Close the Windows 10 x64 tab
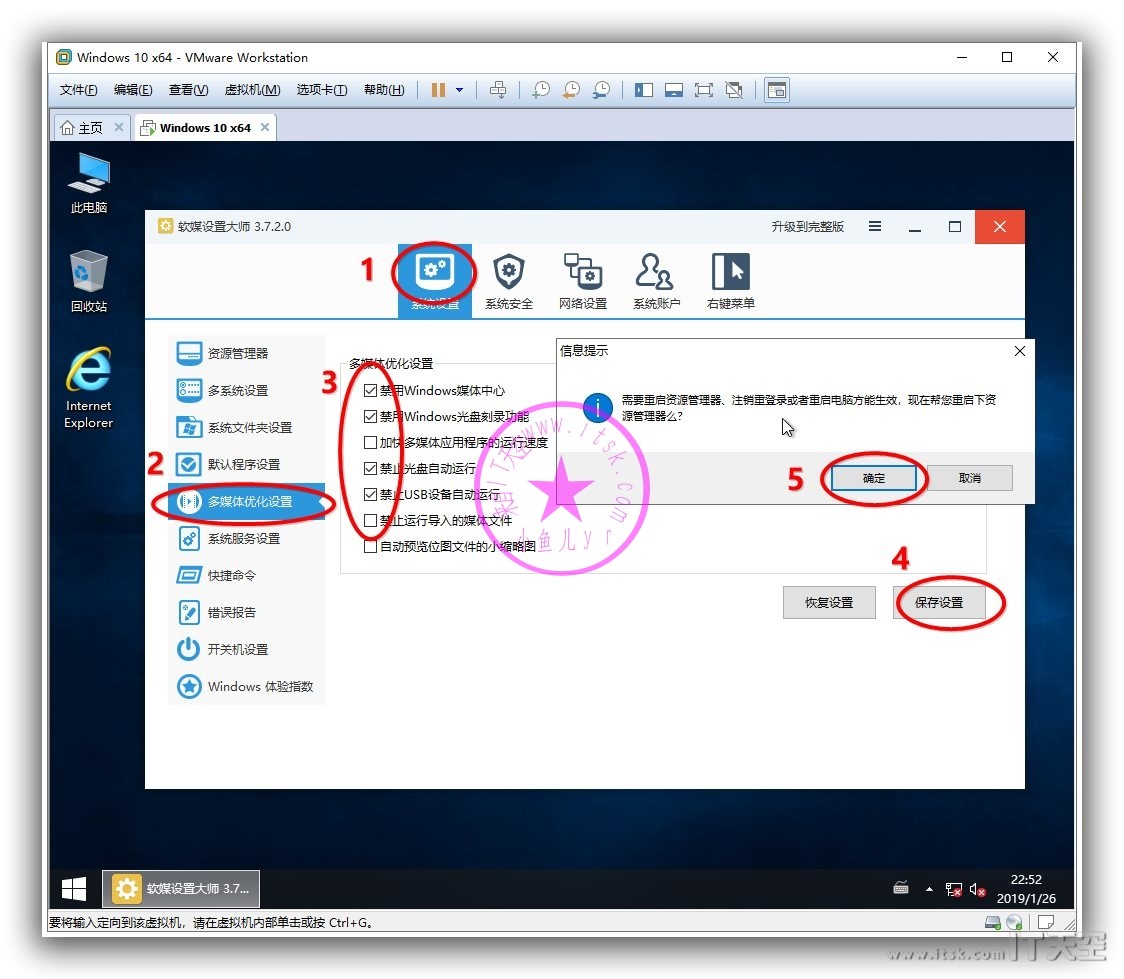Viewport: 1124px width, 979px height. pos(265,127)
